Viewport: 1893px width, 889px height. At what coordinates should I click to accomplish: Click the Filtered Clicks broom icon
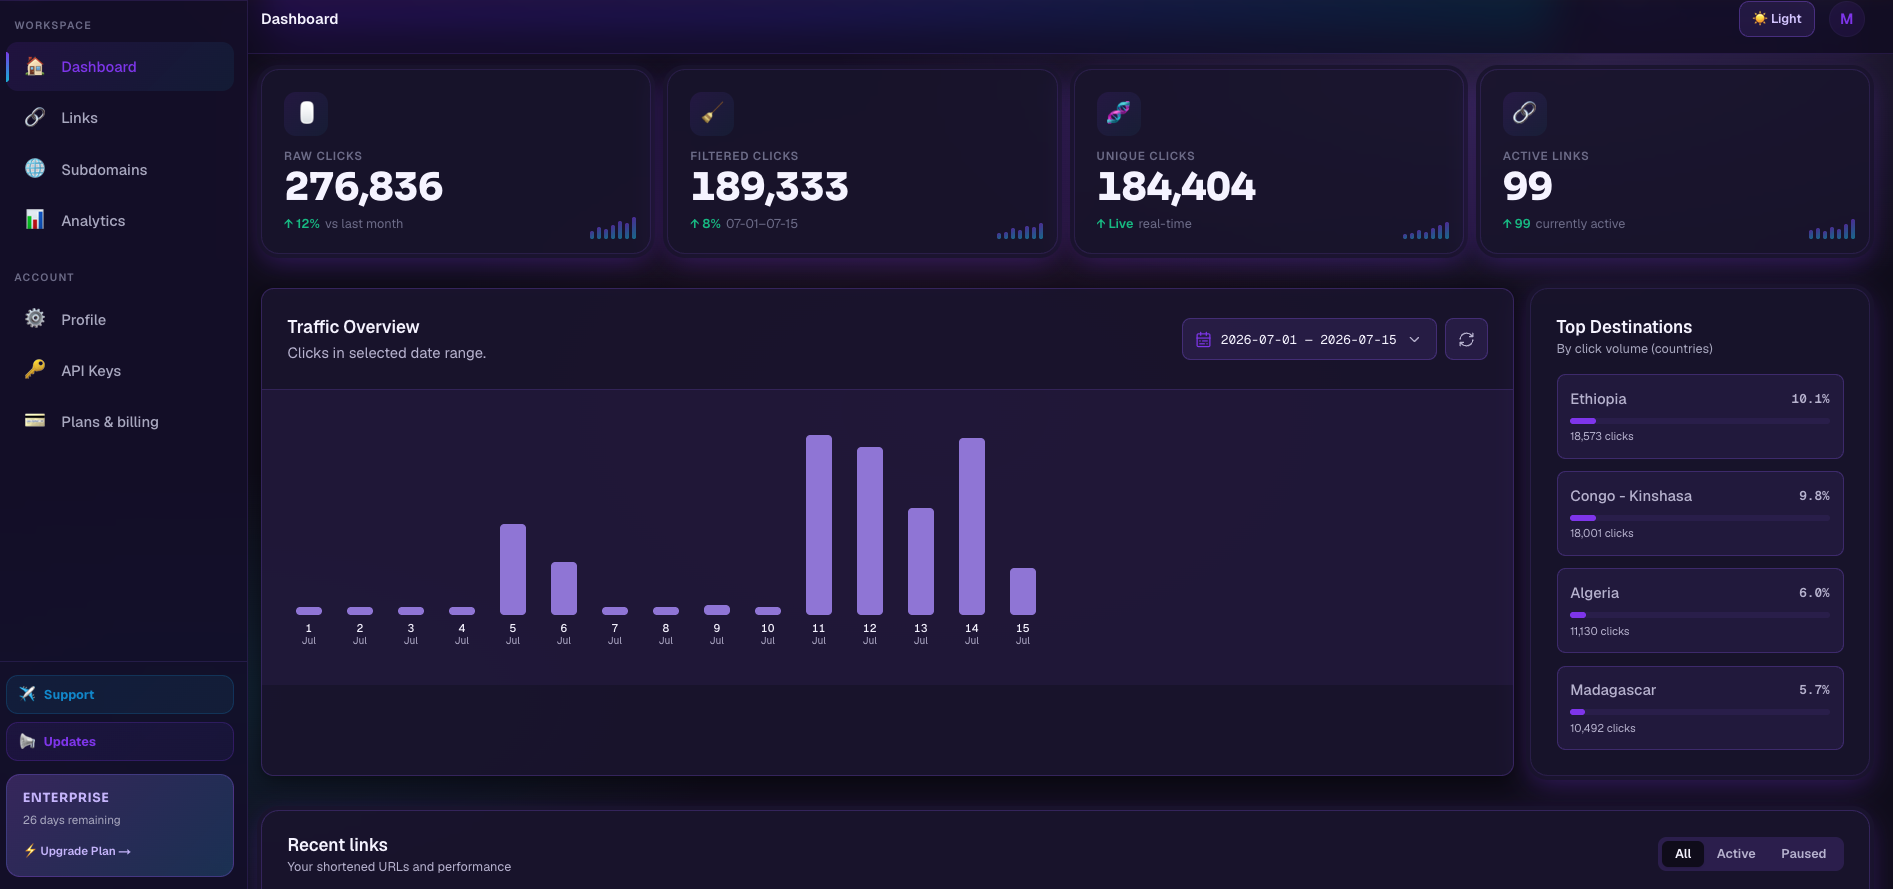tap(712, 113)
